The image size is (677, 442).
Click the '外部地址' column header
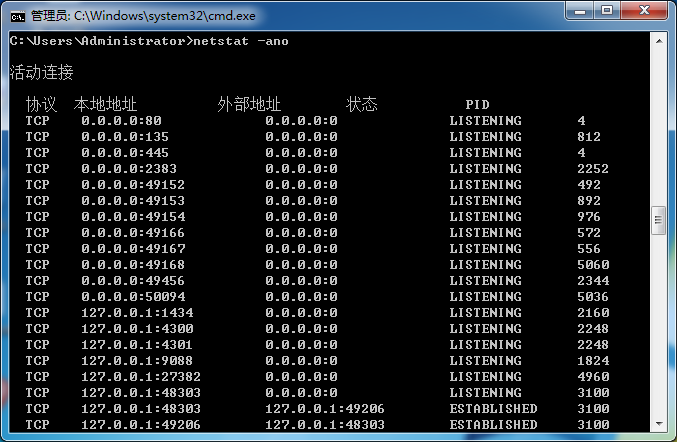click(249, 104)
